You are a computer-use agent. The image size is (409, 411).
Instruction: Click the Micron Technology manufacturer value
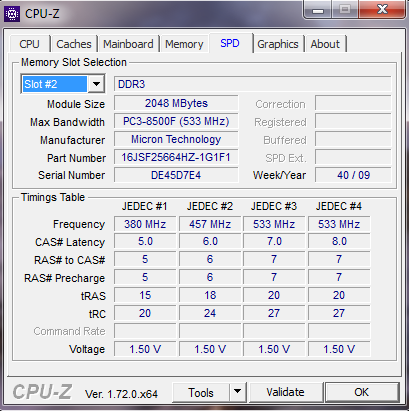tap(176, 139)
